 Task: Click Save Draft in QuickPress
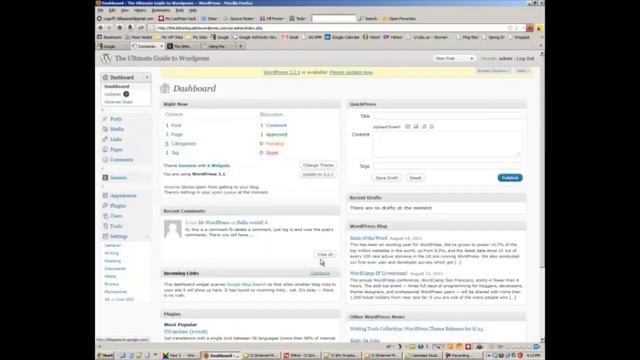[386, 178]
